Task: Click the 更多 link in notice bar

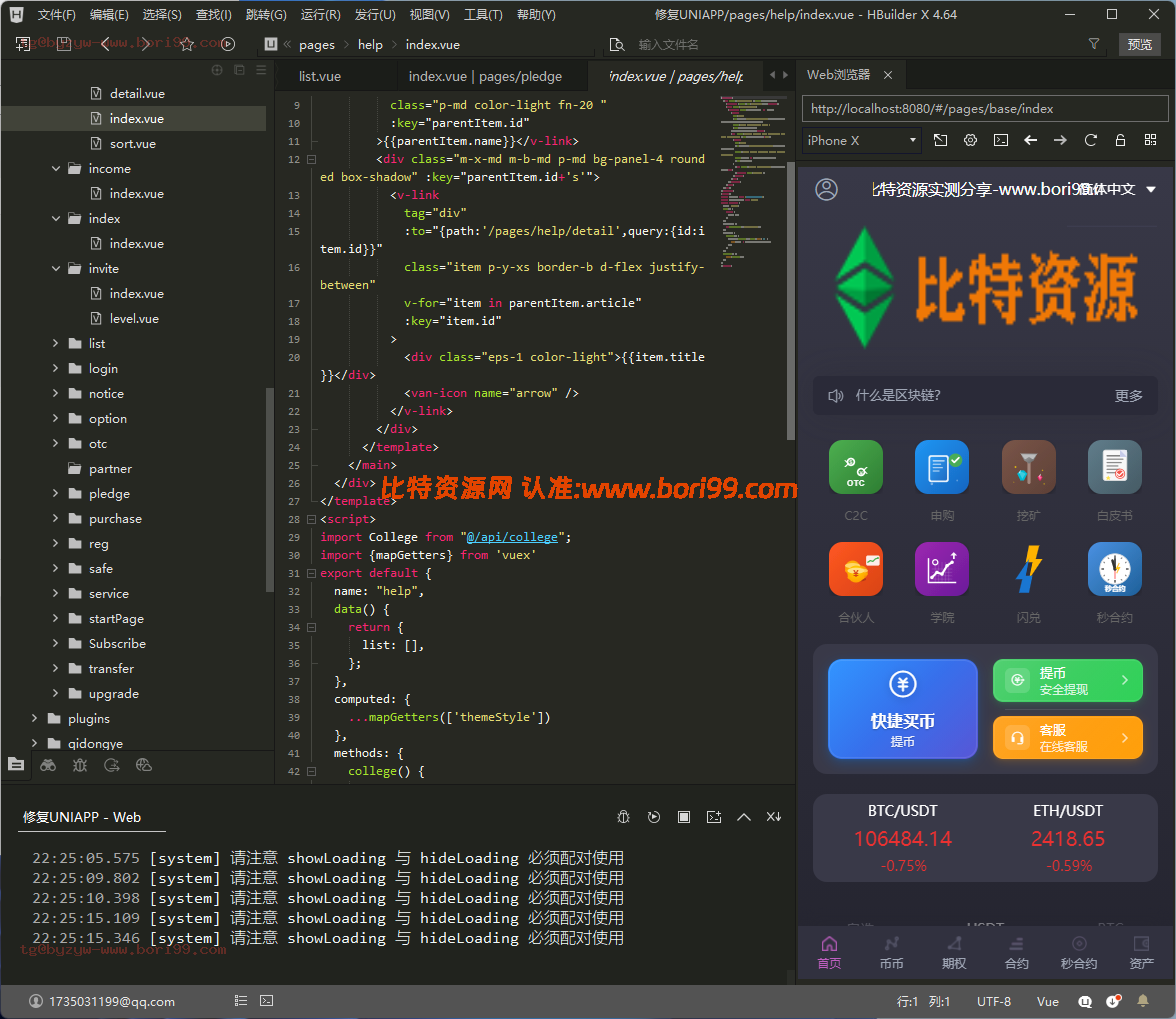Action: click(x=1128, y=395)
